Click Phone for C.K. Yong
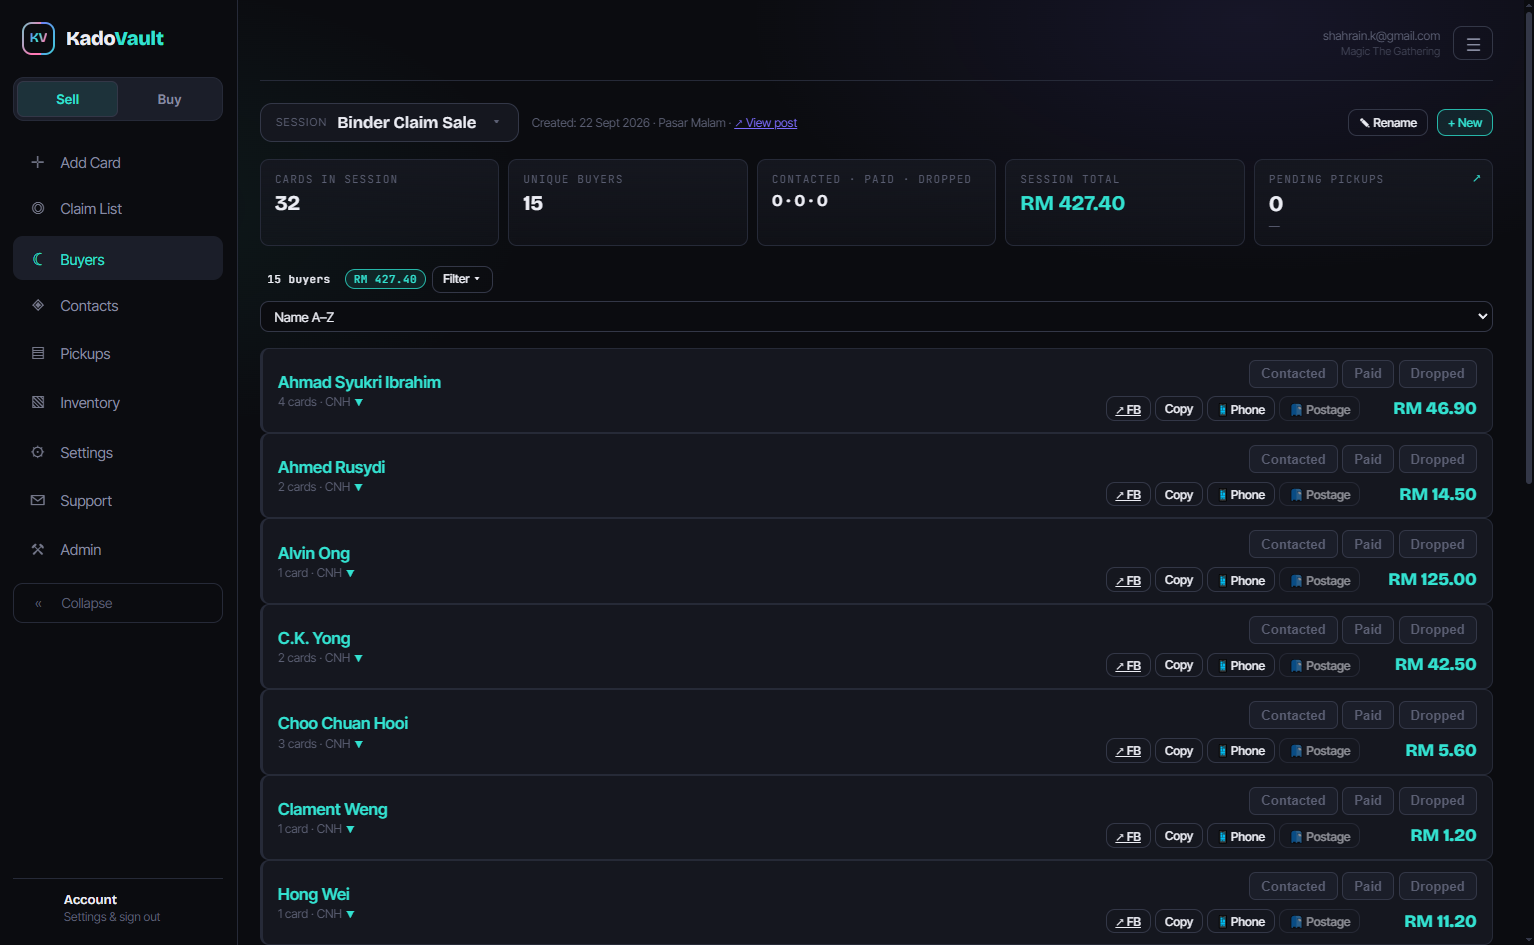Screen dimensions: 1534x945 pos(1241,665)
